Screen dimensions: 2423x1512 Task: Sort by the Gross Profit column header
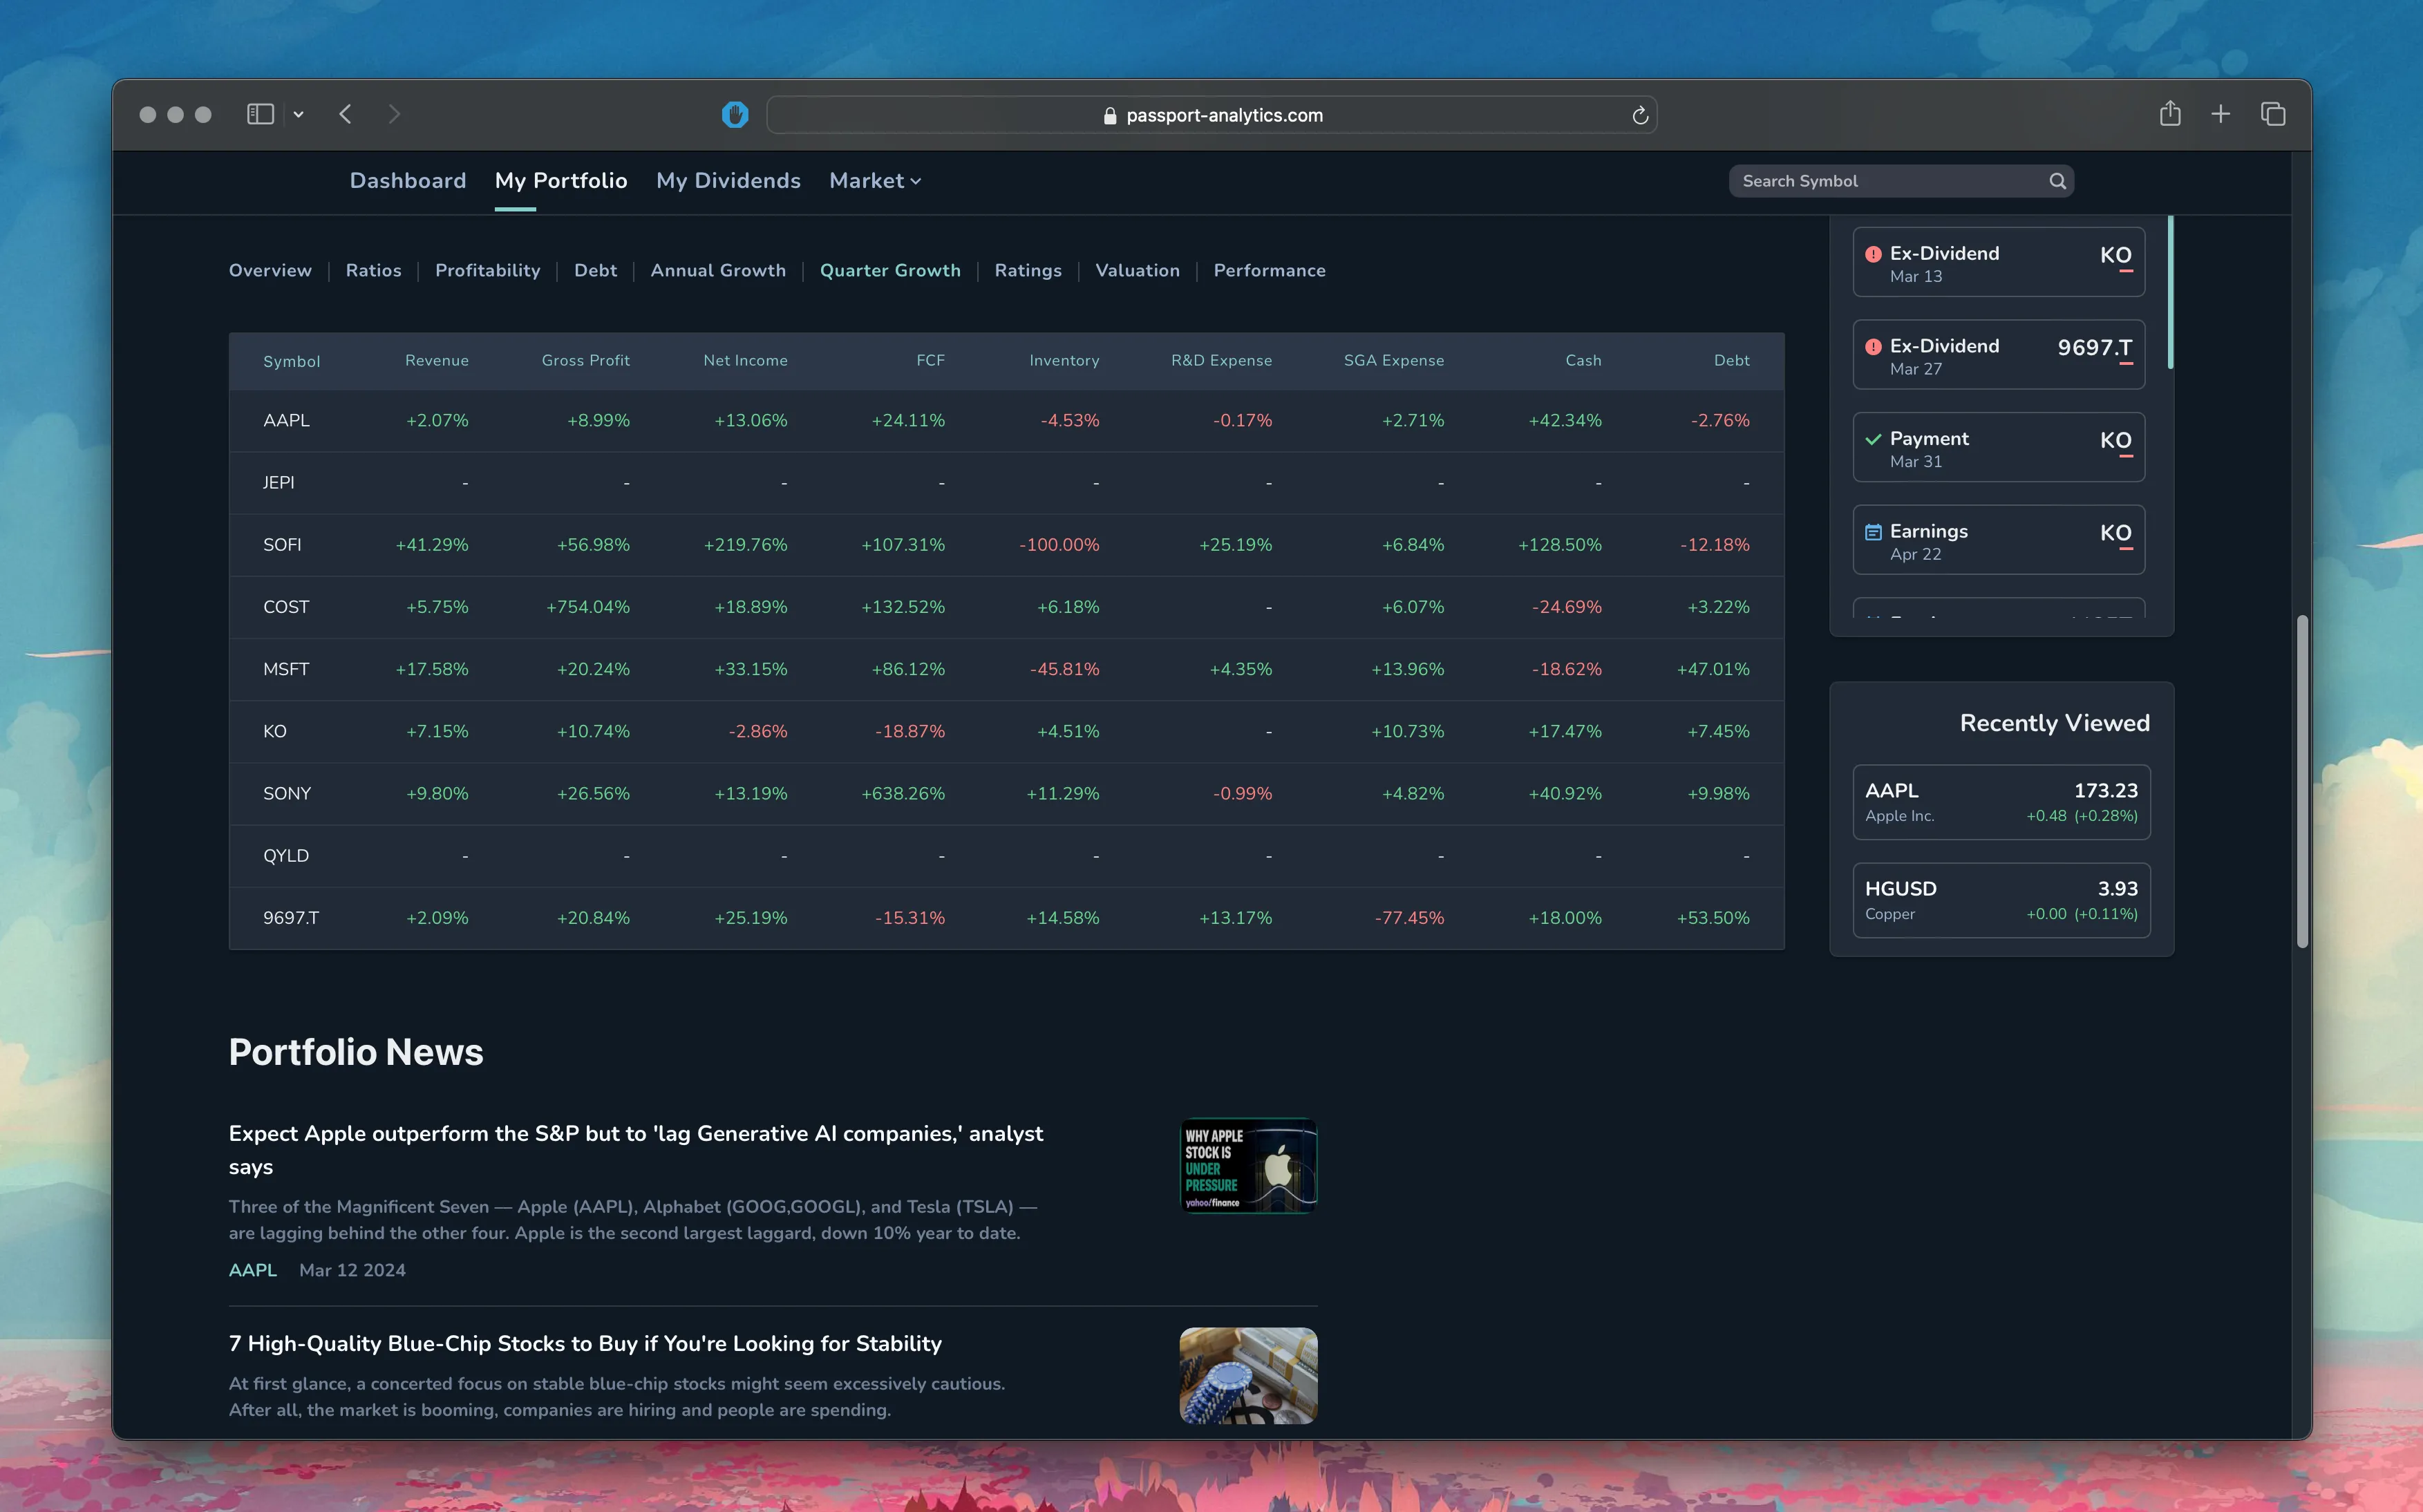(x=585, y=360)
